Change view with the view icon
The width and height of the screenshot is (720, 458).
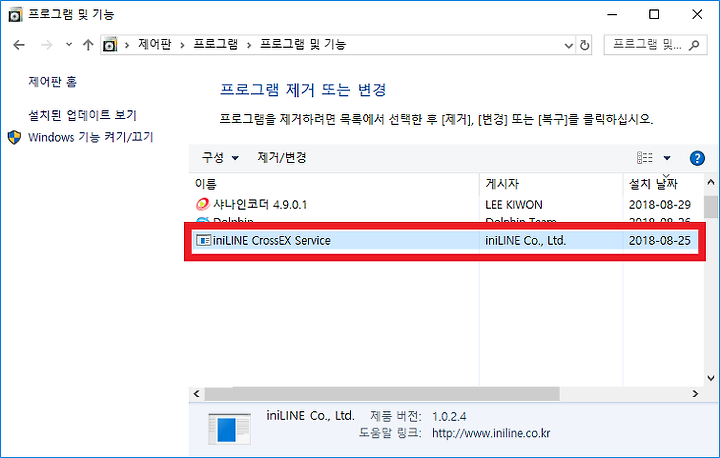(x=645, y=158)
